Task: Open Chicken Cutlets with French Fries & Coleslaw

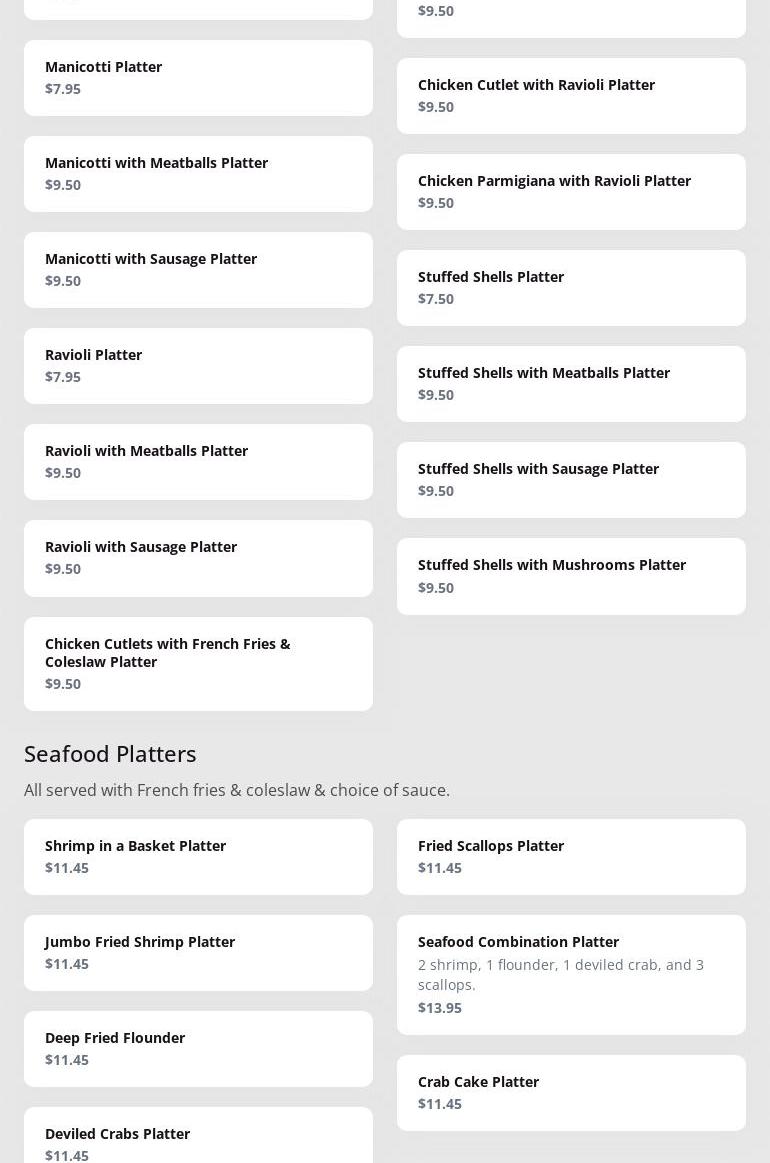Action: pos(198,663)
